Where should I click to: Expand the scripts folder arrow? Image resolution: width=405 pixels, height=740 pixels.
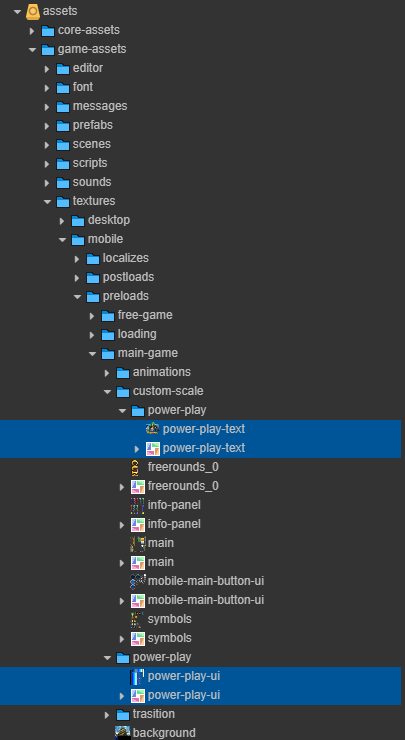47,164
